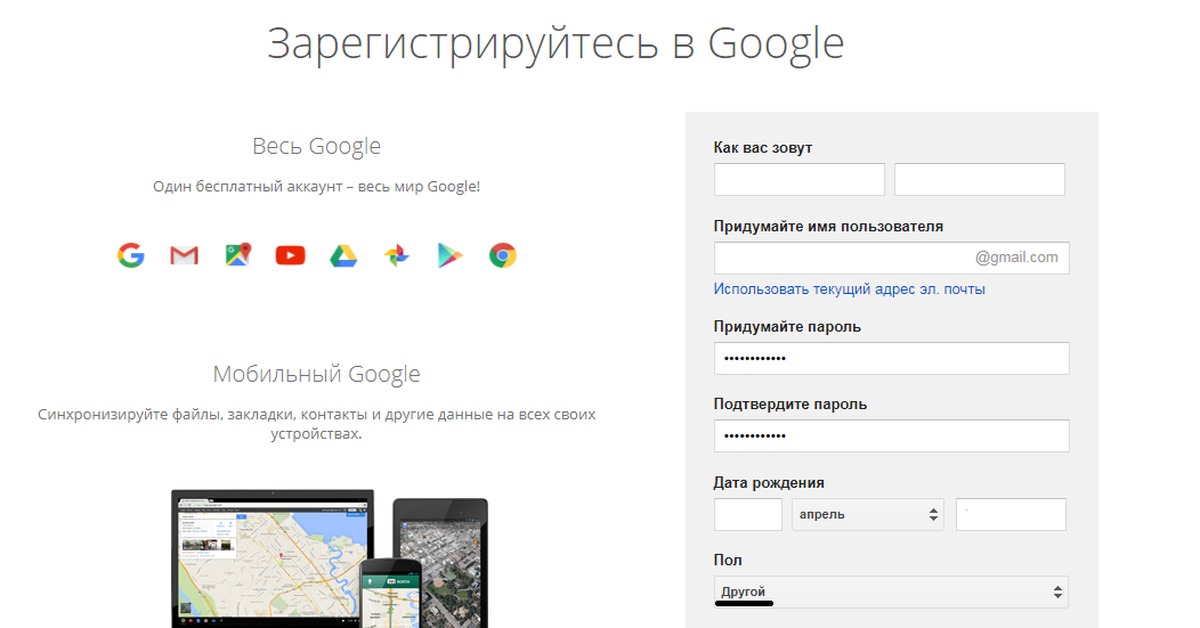This screenshot has width=1200, height=628.
Task: Click the Придумайте имя пользователя label
Action: pyautogui.click(x=828, y=226)
